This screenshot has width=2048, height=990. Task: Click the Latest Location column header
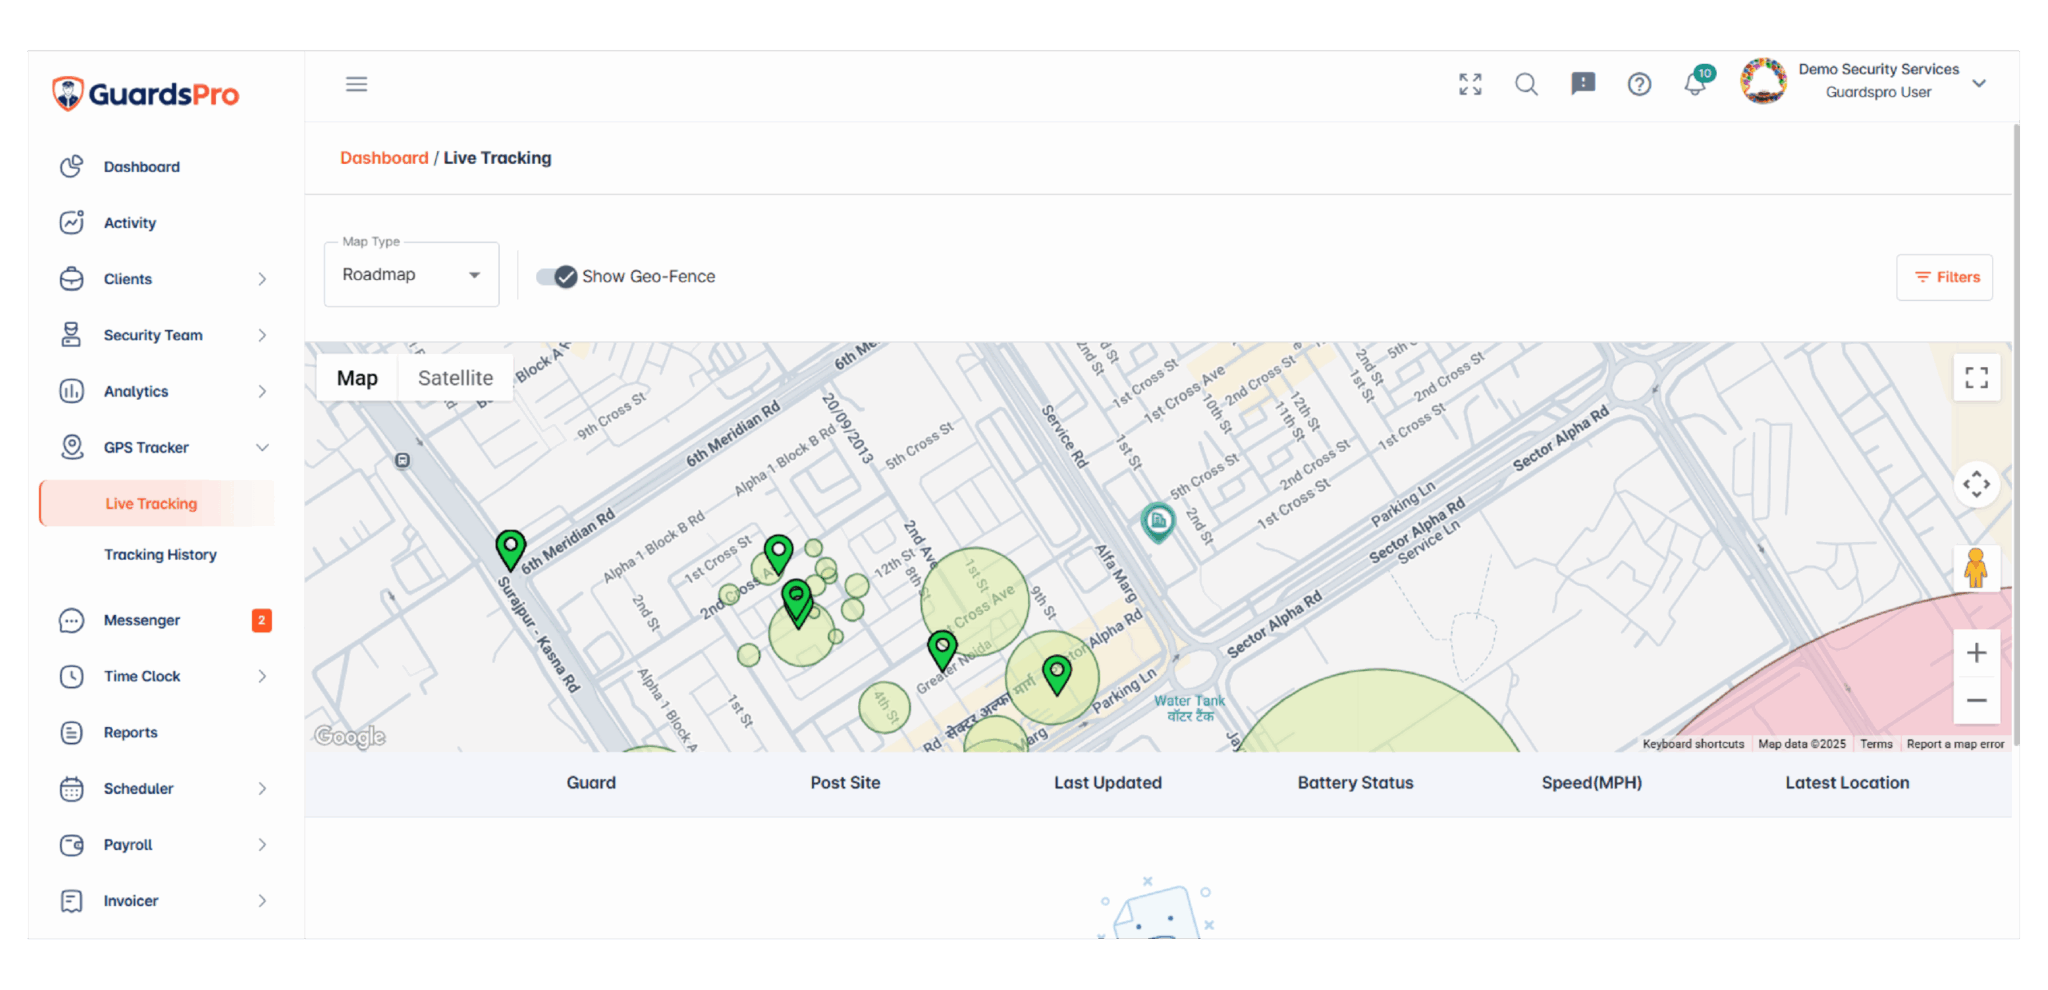1847,783
